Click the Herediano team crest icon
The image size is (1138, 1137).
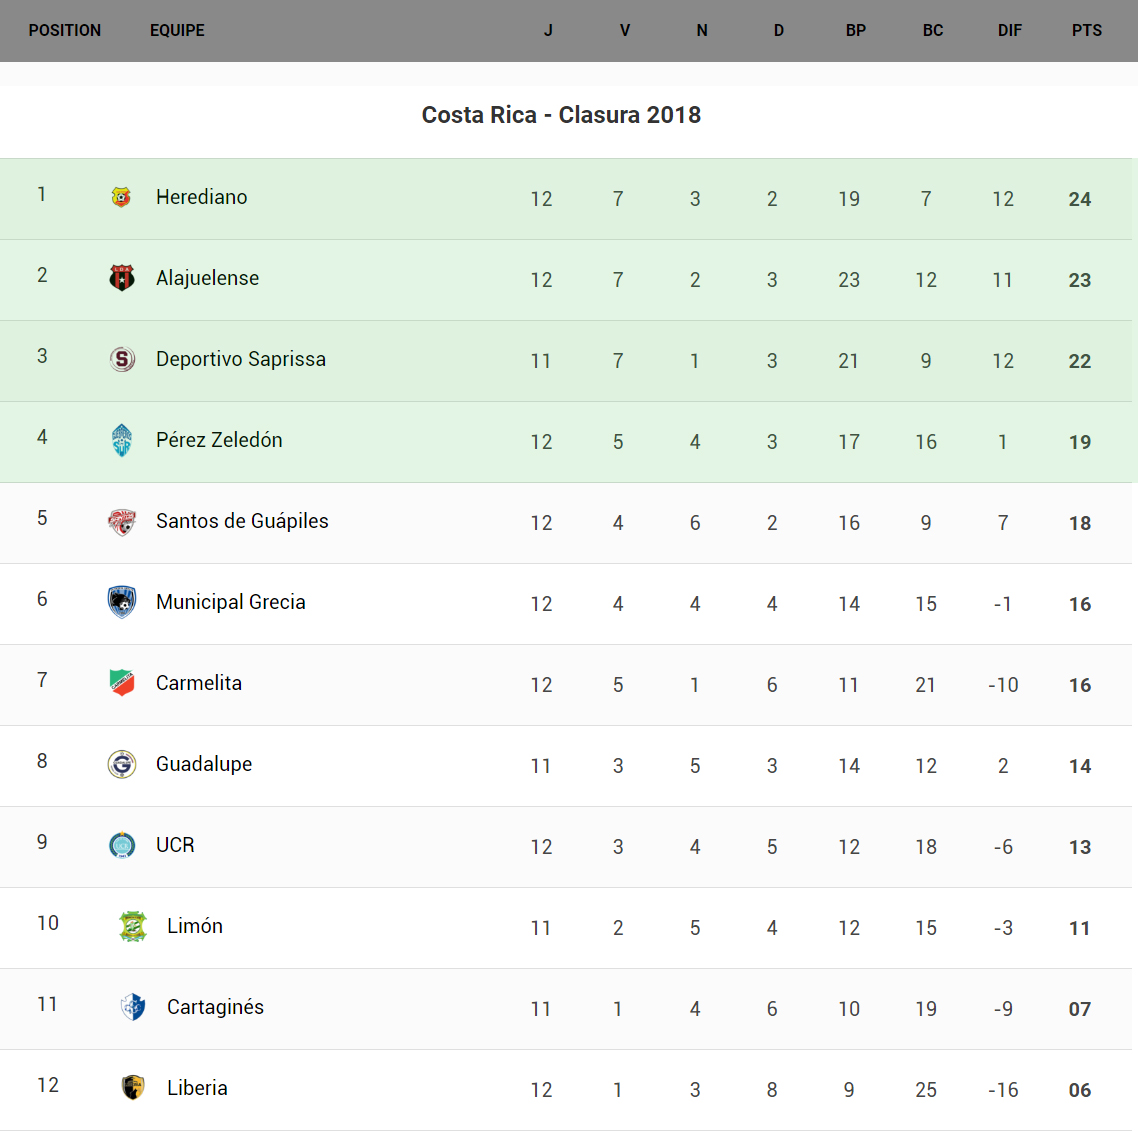(121, 197)
